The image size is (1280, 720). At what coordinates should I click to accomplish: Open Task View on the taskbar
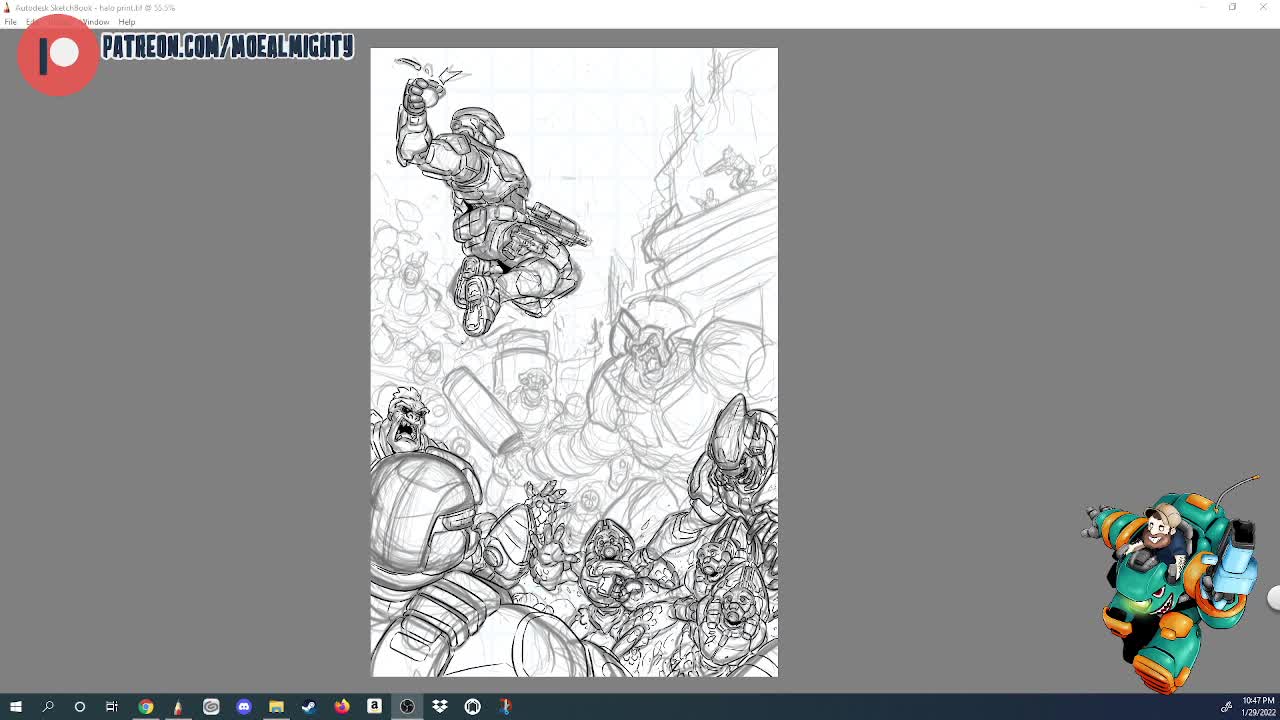pos(112,707)
